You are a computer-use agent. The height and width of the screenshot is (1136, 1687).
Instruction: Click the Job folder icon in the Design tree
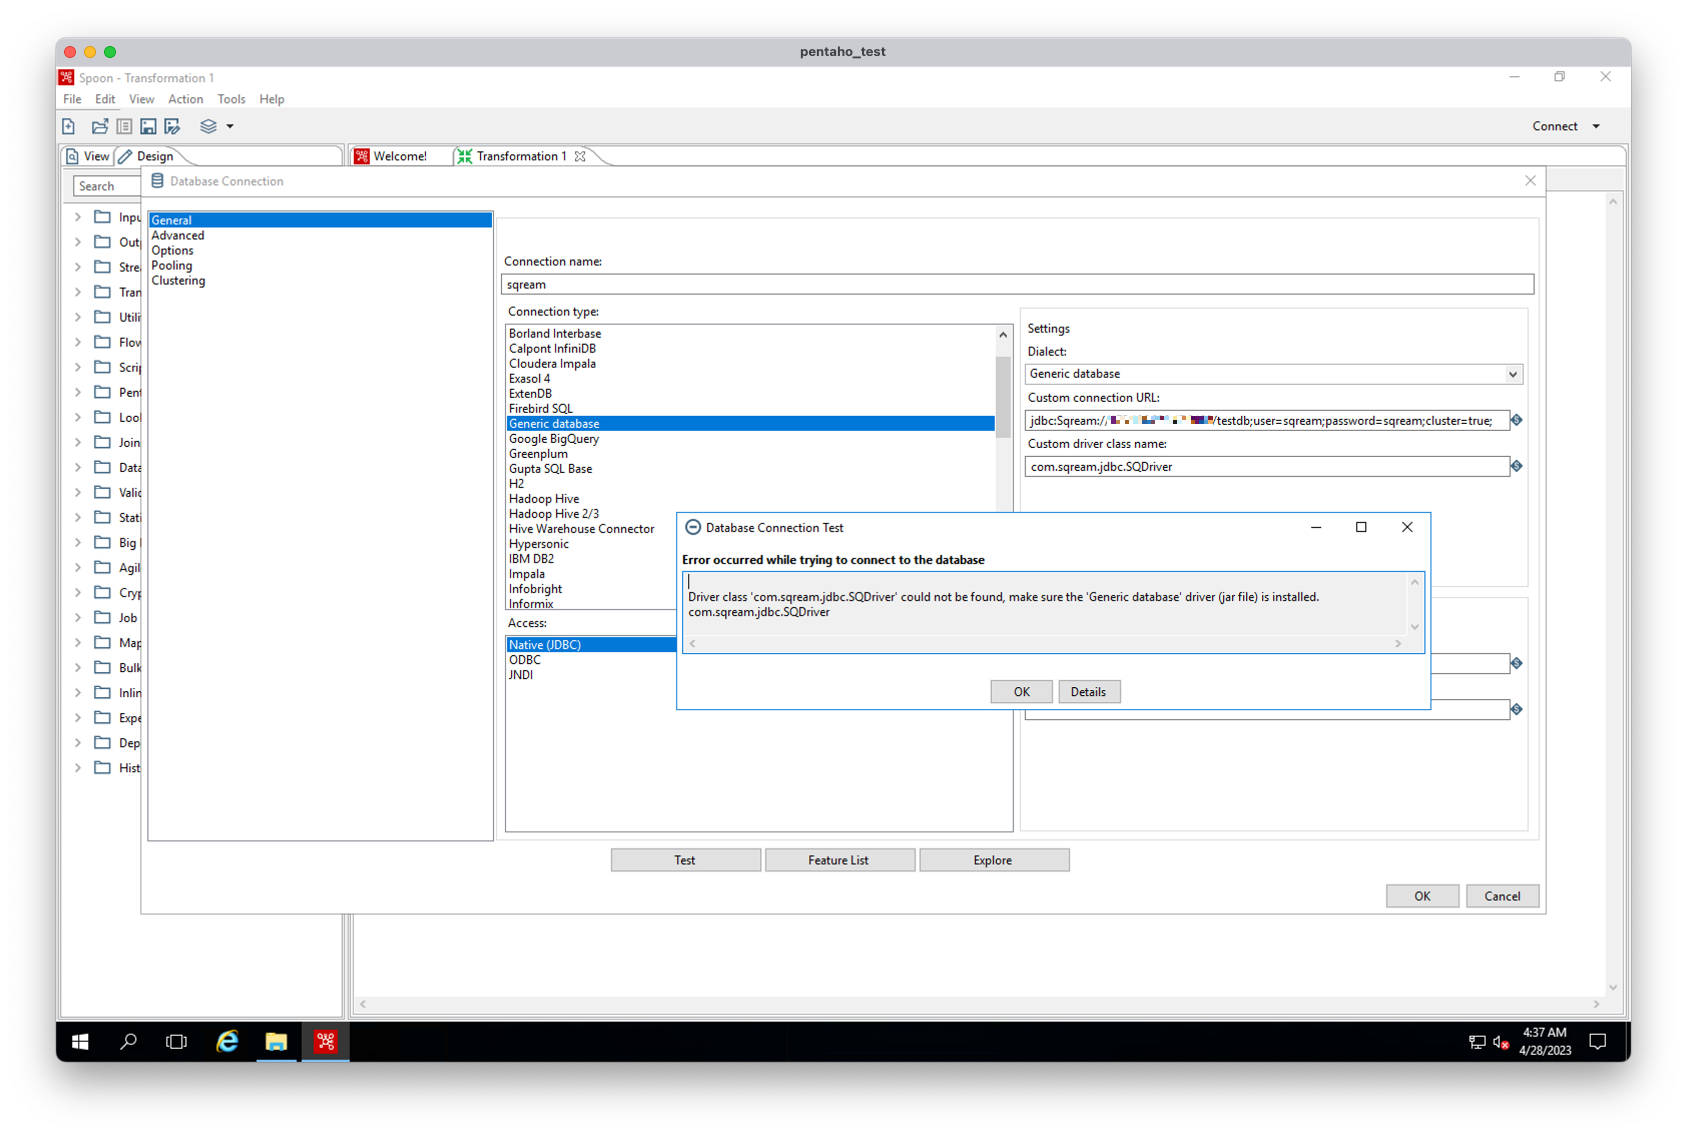[102, 617]
